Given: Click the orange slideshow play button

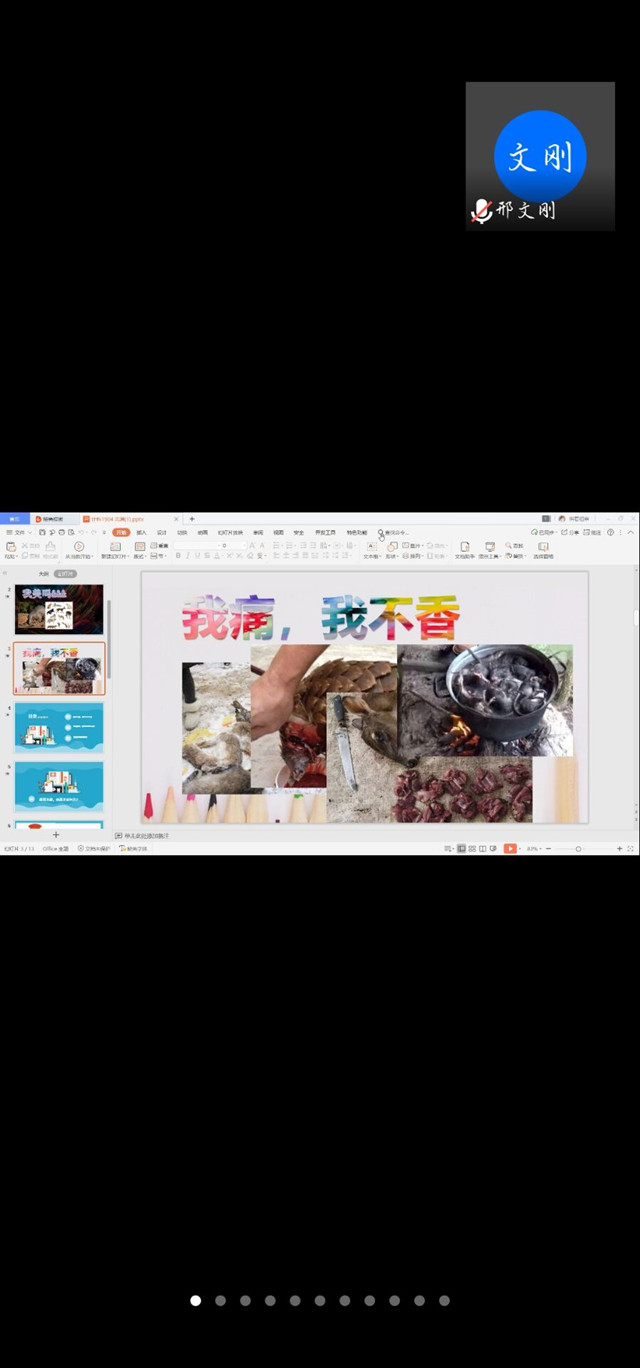Looking at the screenshot, I should point(510,848).
